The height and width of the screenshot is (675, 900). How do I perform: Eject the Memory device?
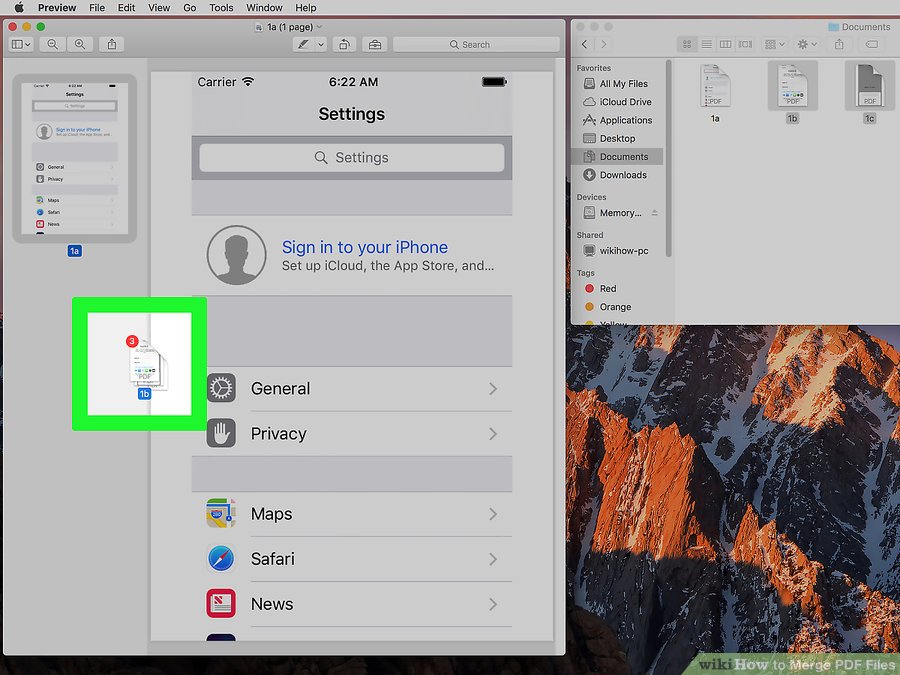click(654, 213)
